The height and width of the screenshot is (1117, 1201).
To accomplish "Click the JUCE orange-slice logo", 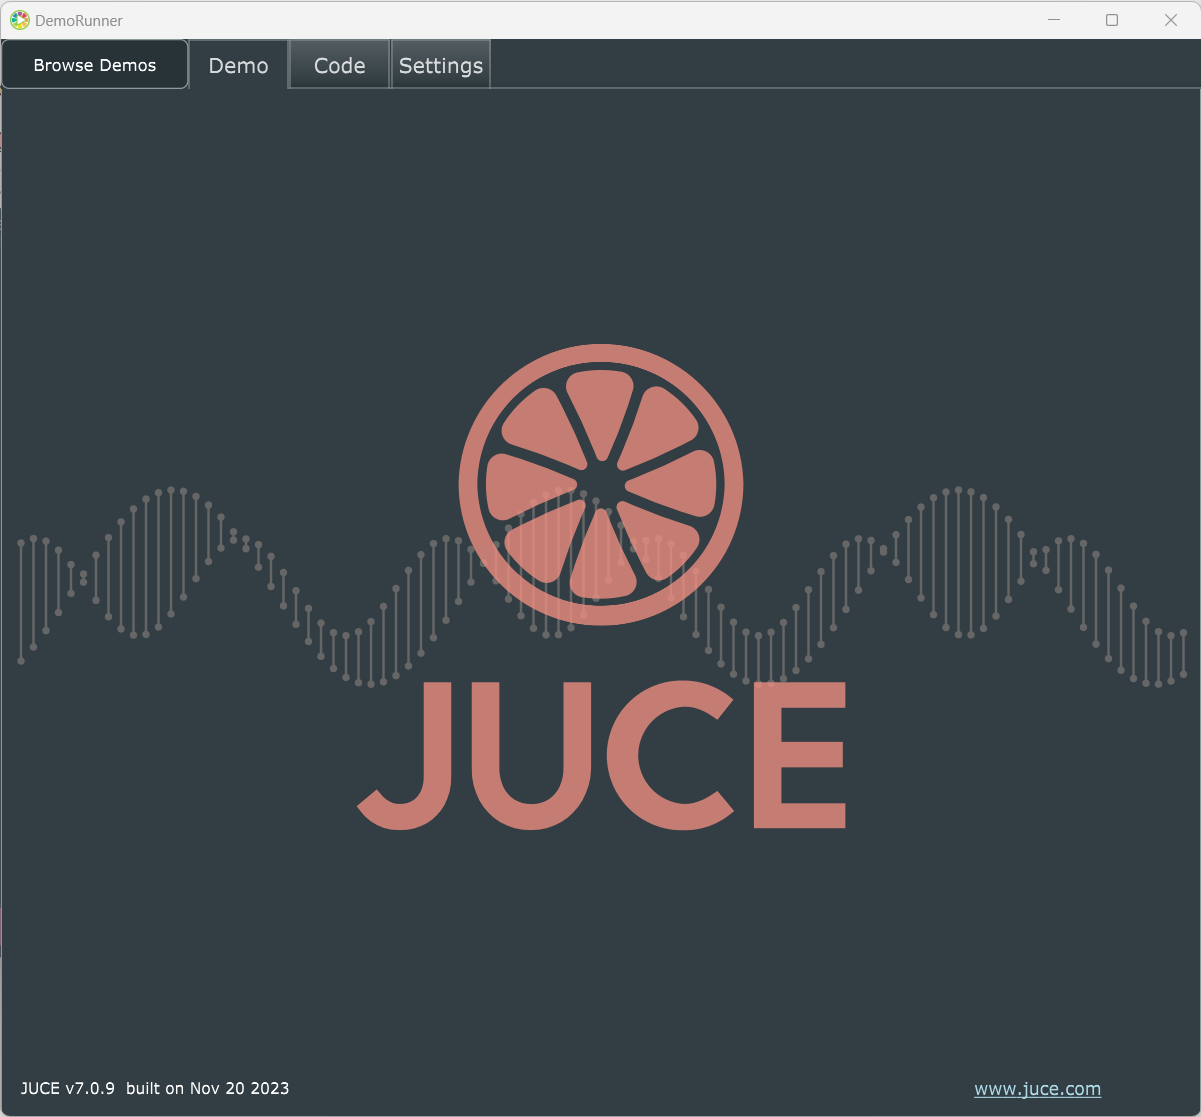I will click(x=601, y=485).
